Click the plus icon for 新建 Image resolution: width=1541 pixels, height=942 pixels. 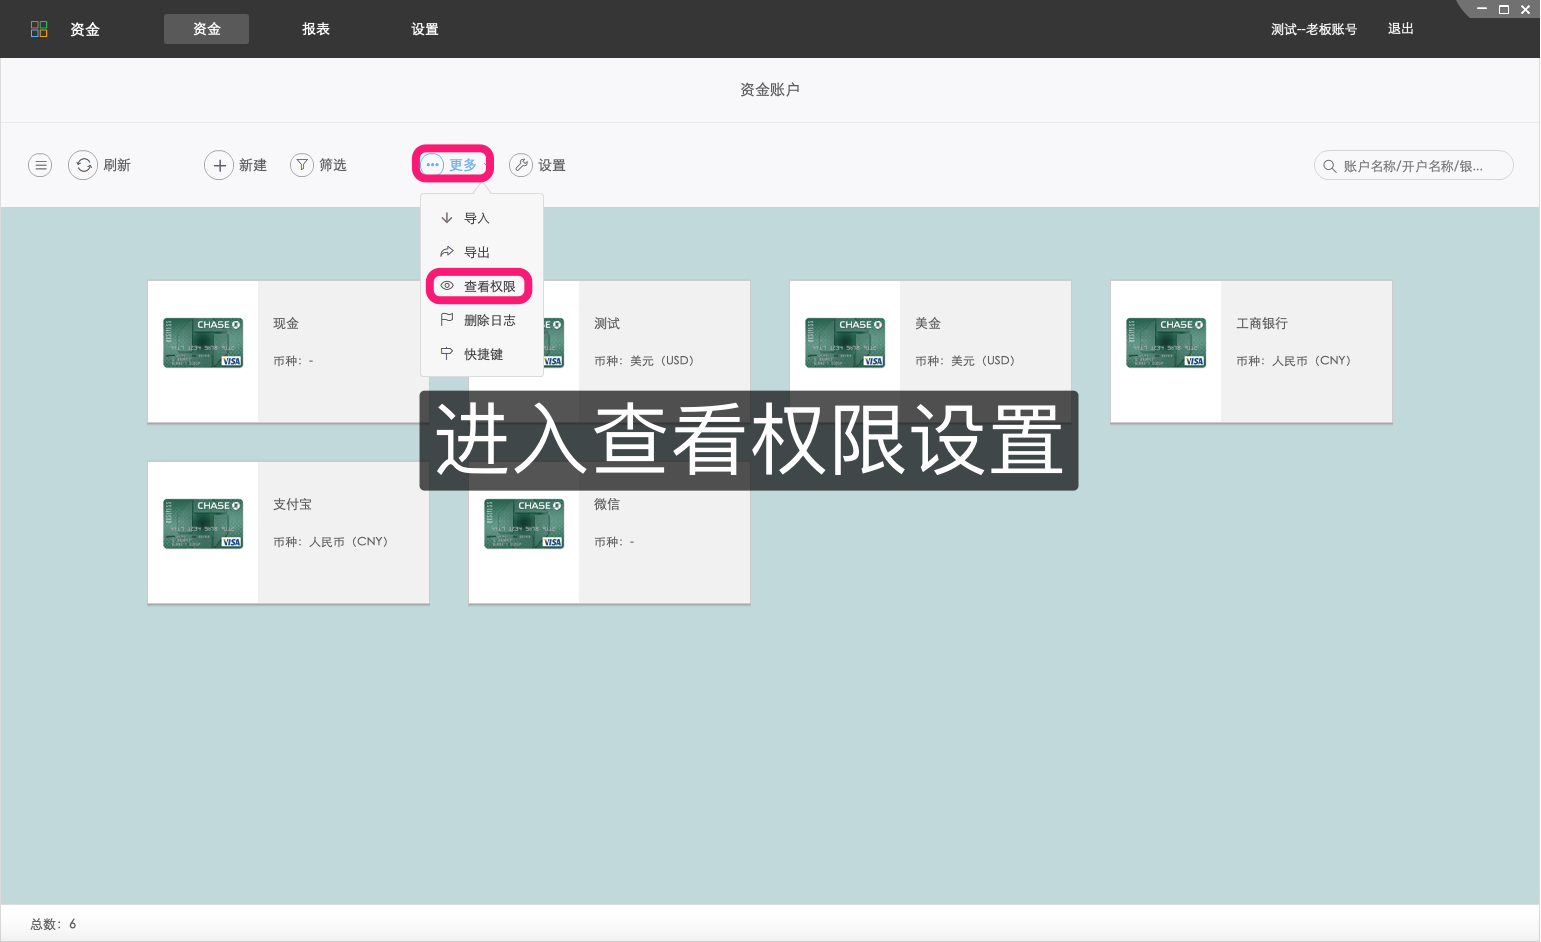pos(219,165)
